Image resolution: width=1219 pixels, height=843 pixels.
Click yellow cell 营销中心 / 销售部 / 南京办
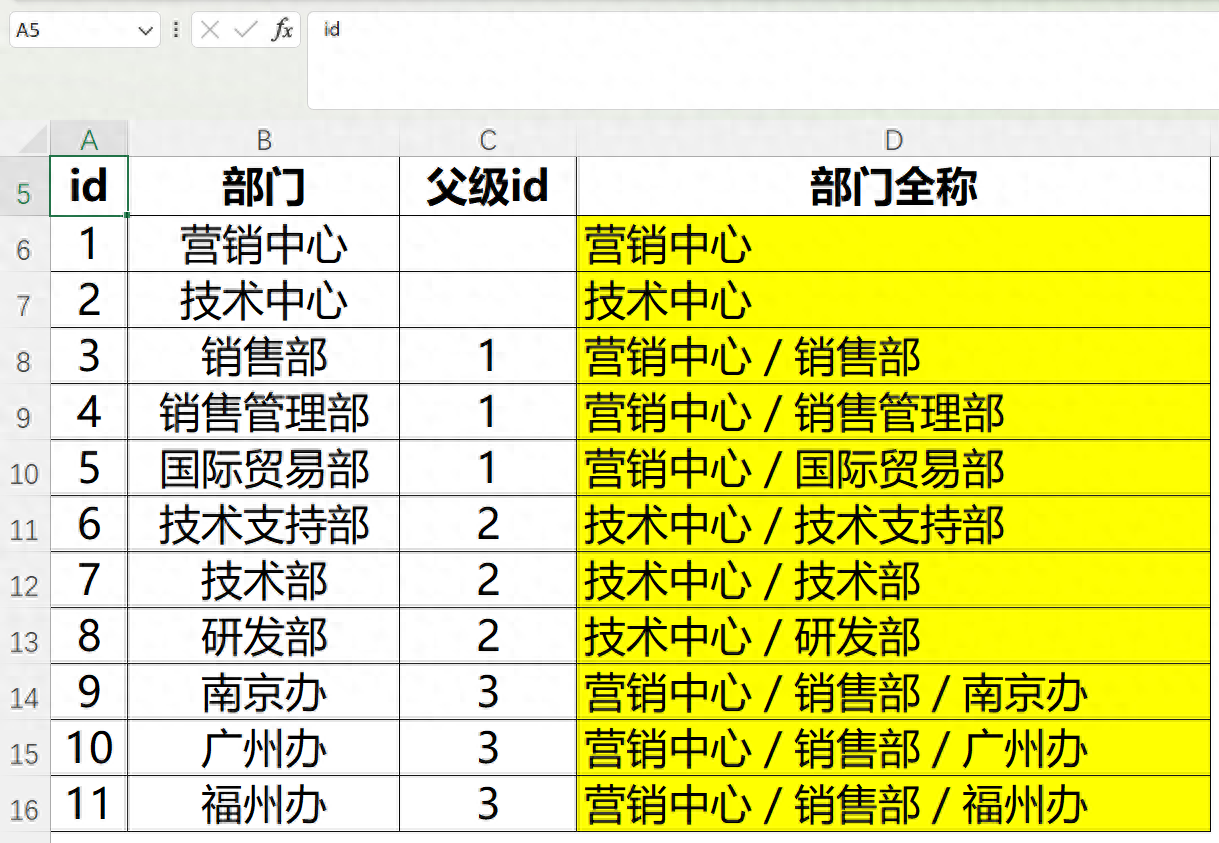click(x=893, y=691)
